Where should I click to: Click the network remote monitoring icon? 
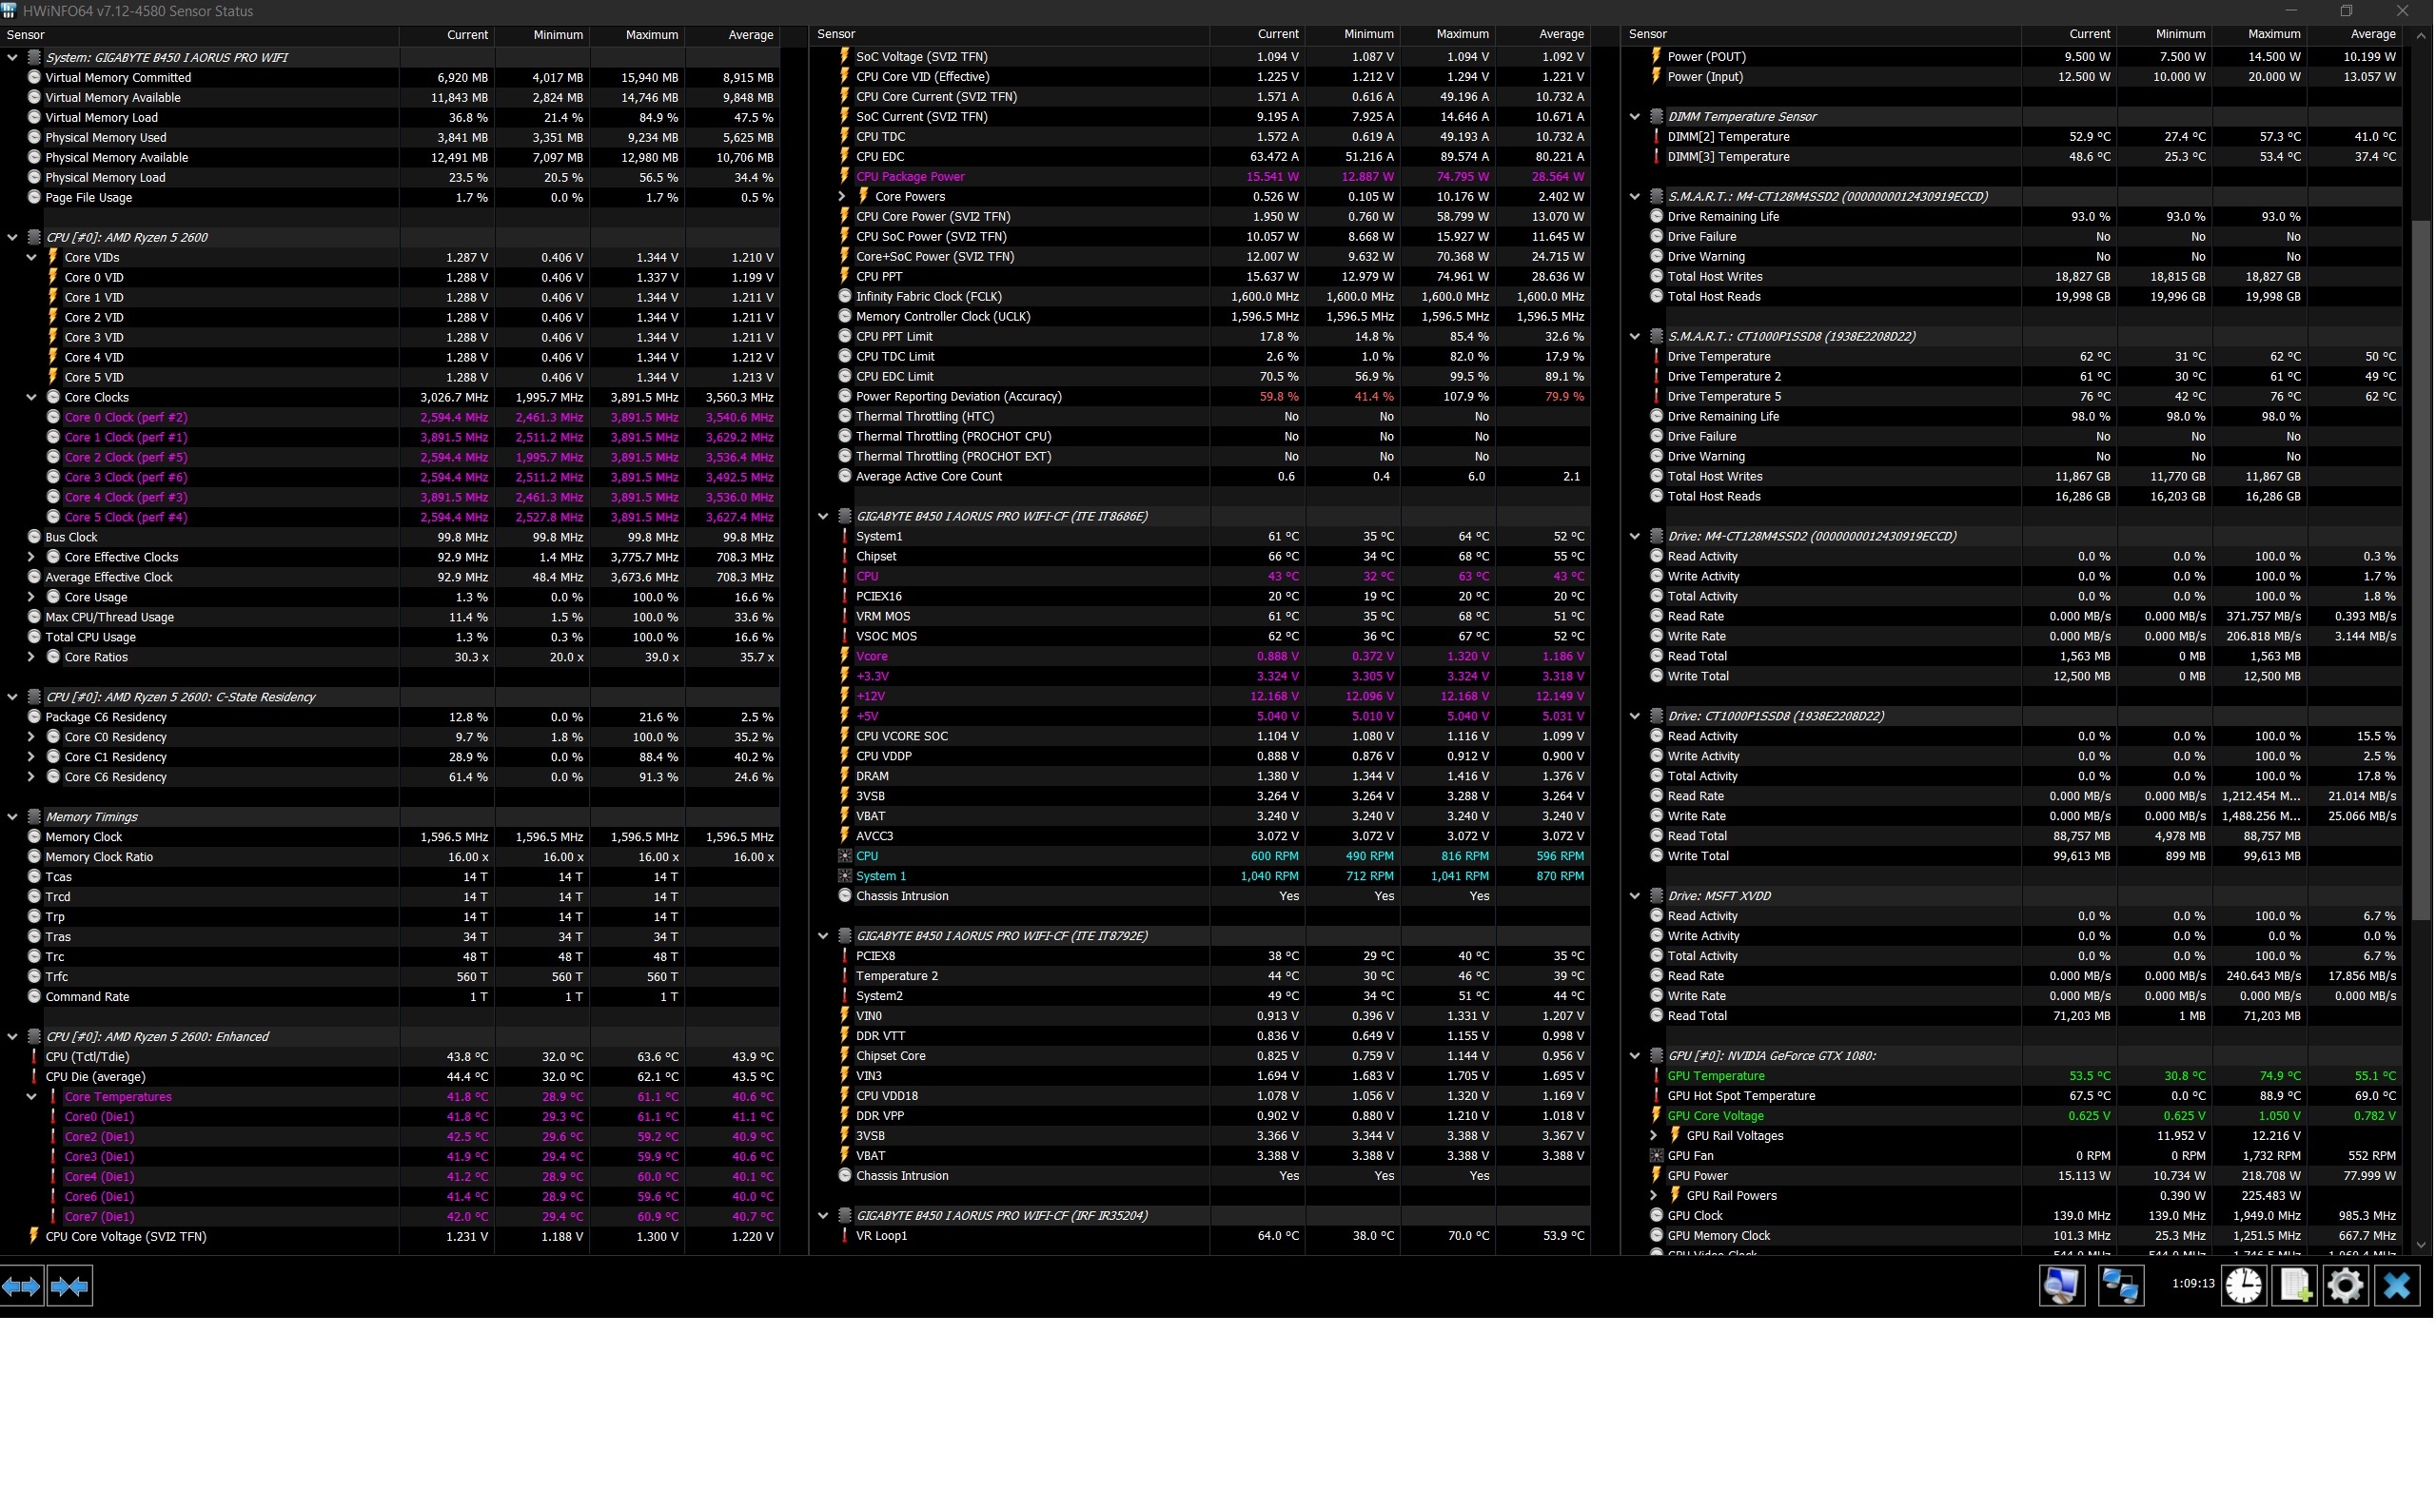[x=2120, y=1286]
